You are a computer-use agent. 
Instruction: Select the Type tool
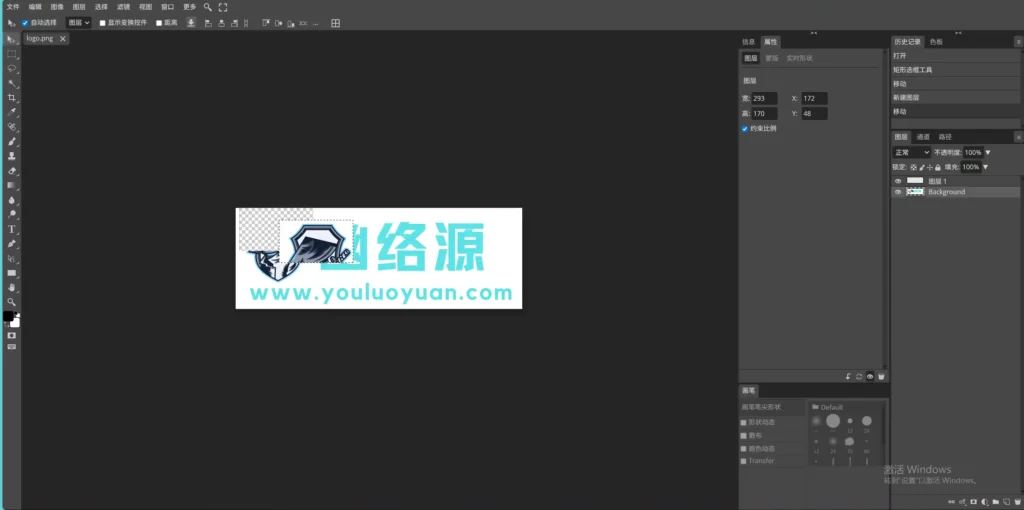pyautogui.click(x=12, y=229)
